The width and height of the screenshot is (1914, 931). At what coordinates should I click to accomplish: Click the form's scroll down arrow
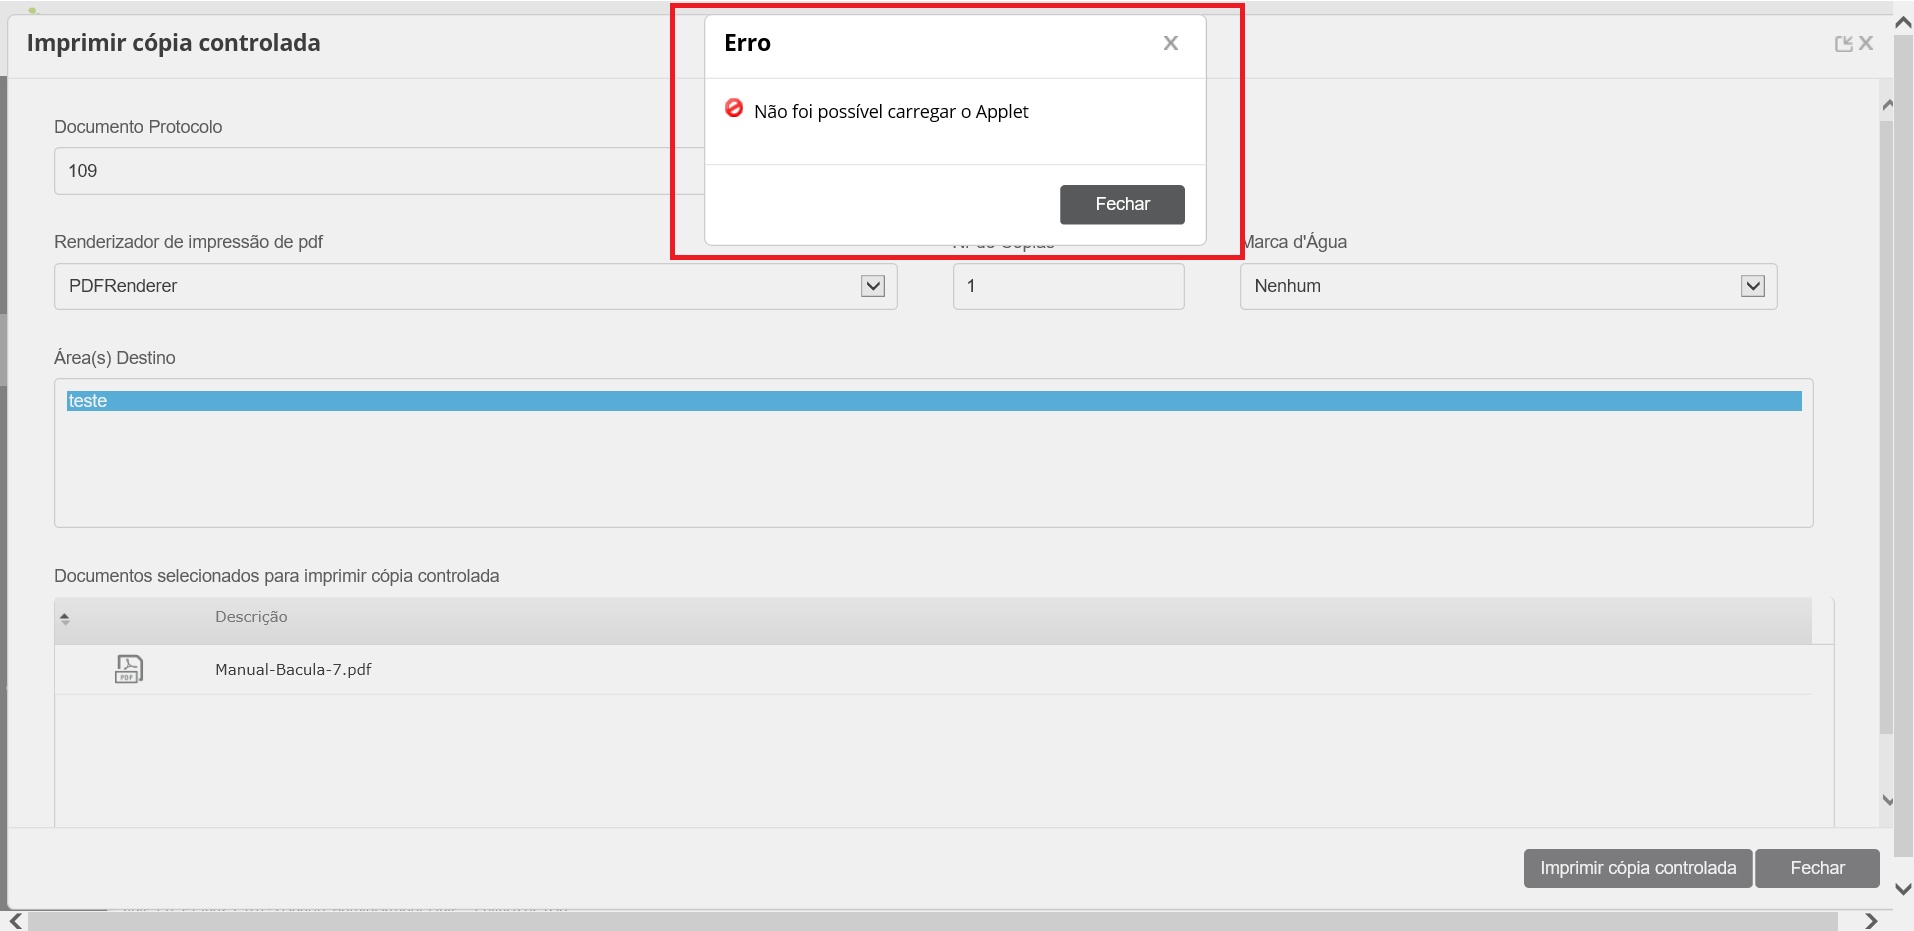[x=1887, y=800]
